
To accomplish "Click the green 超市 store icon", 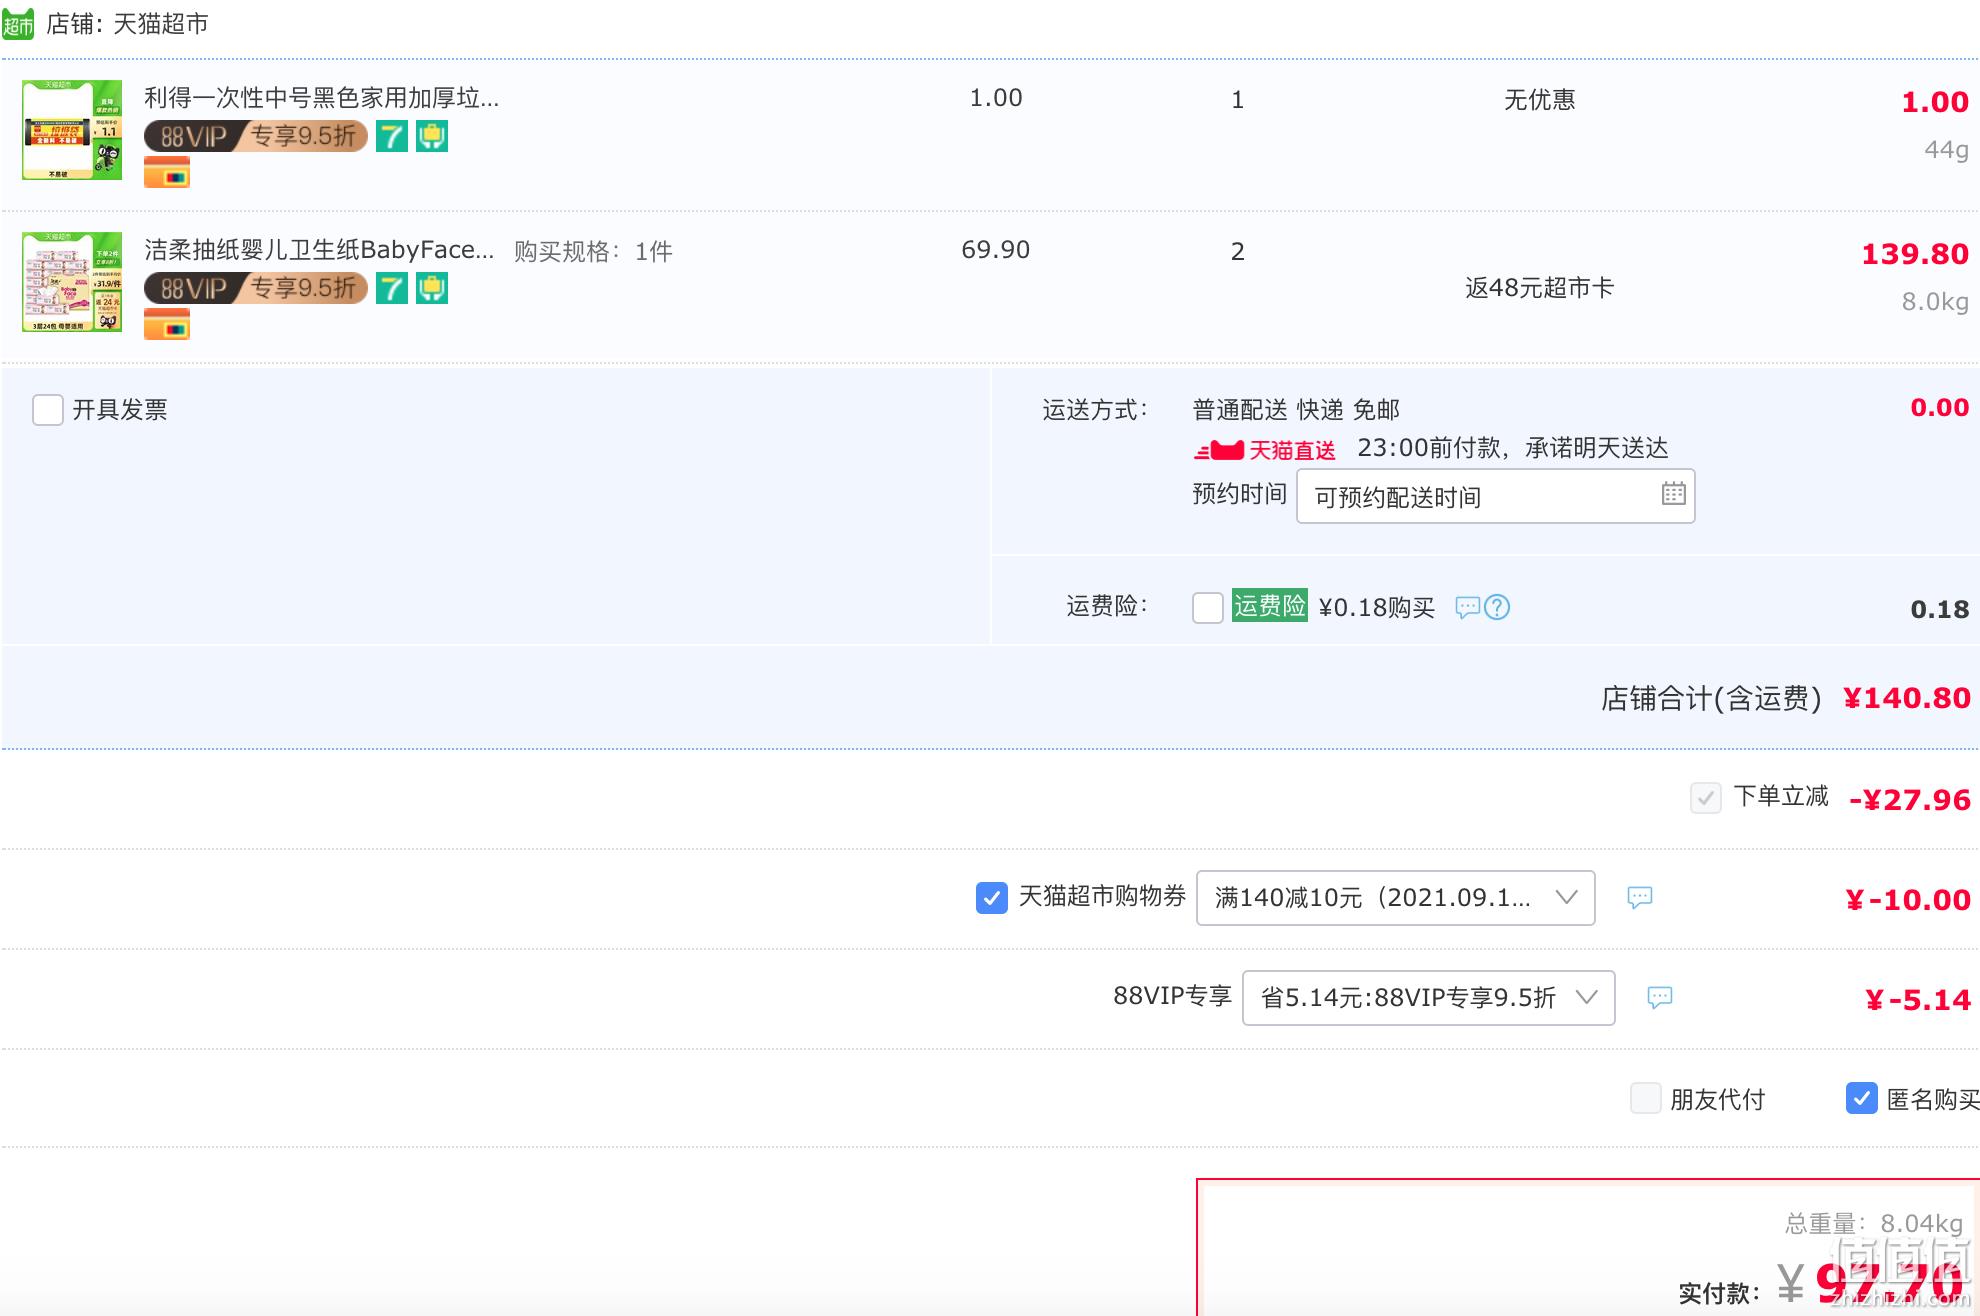I will click(18, 24).
